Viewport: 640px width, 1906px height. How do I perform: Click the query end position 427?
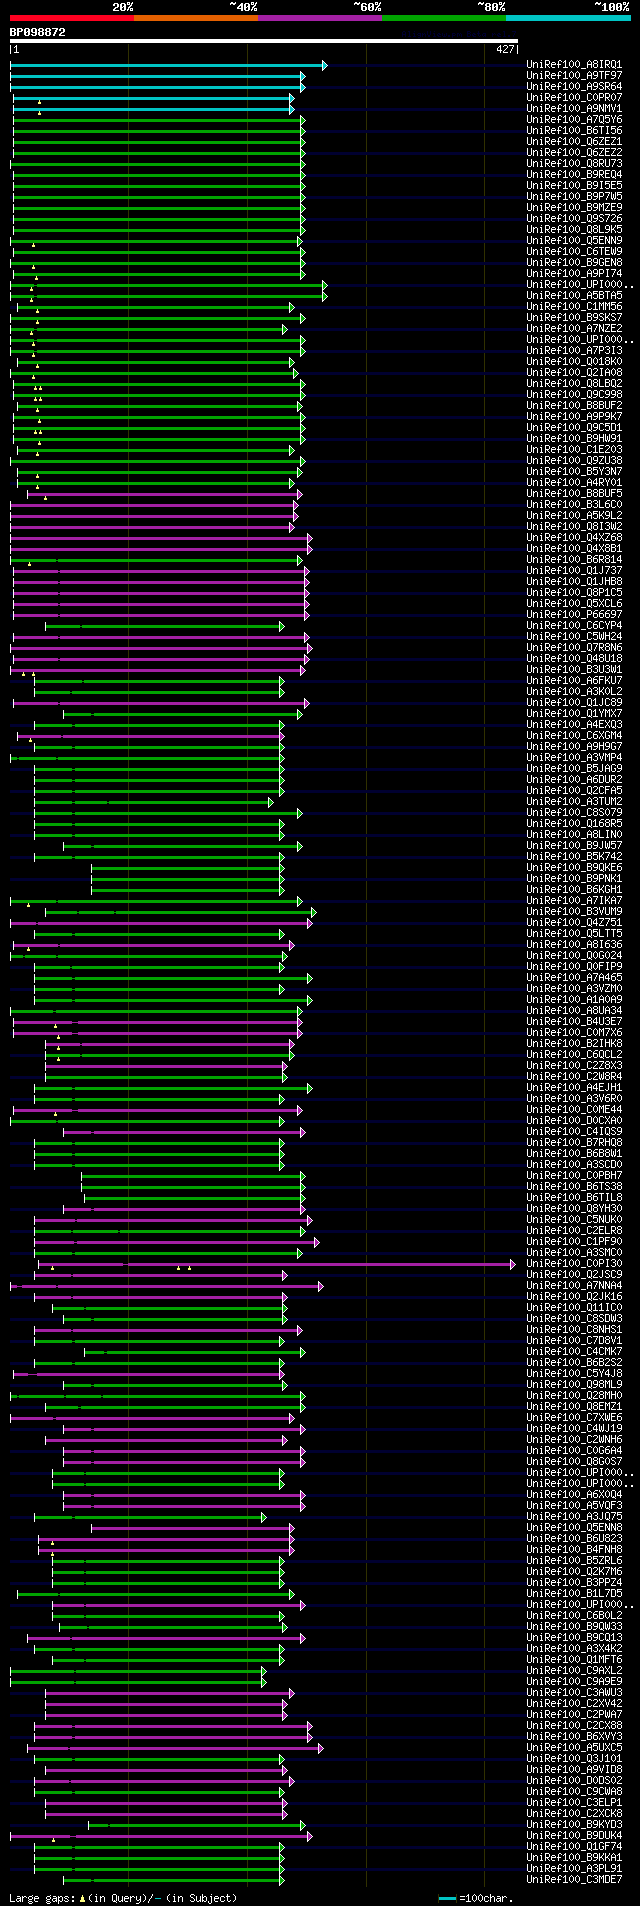point(505,50)
